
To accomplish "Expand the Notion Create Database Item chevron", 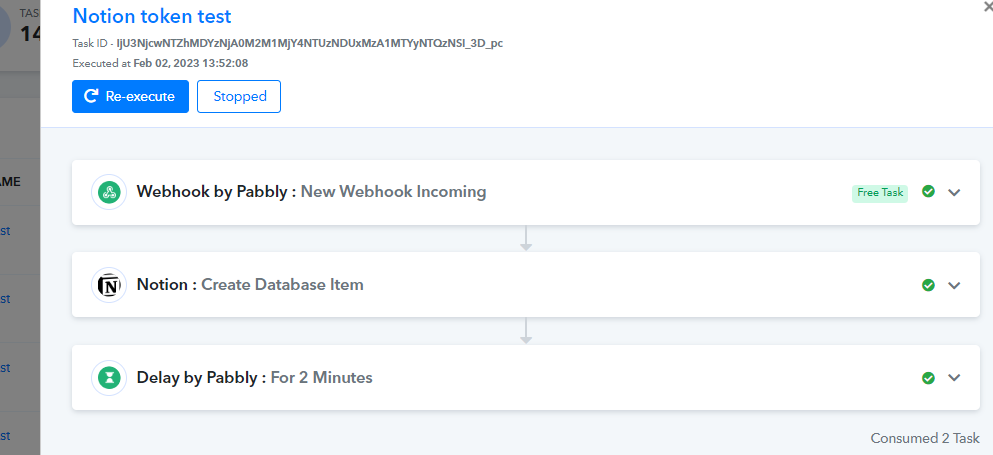I will coord(954,286).
